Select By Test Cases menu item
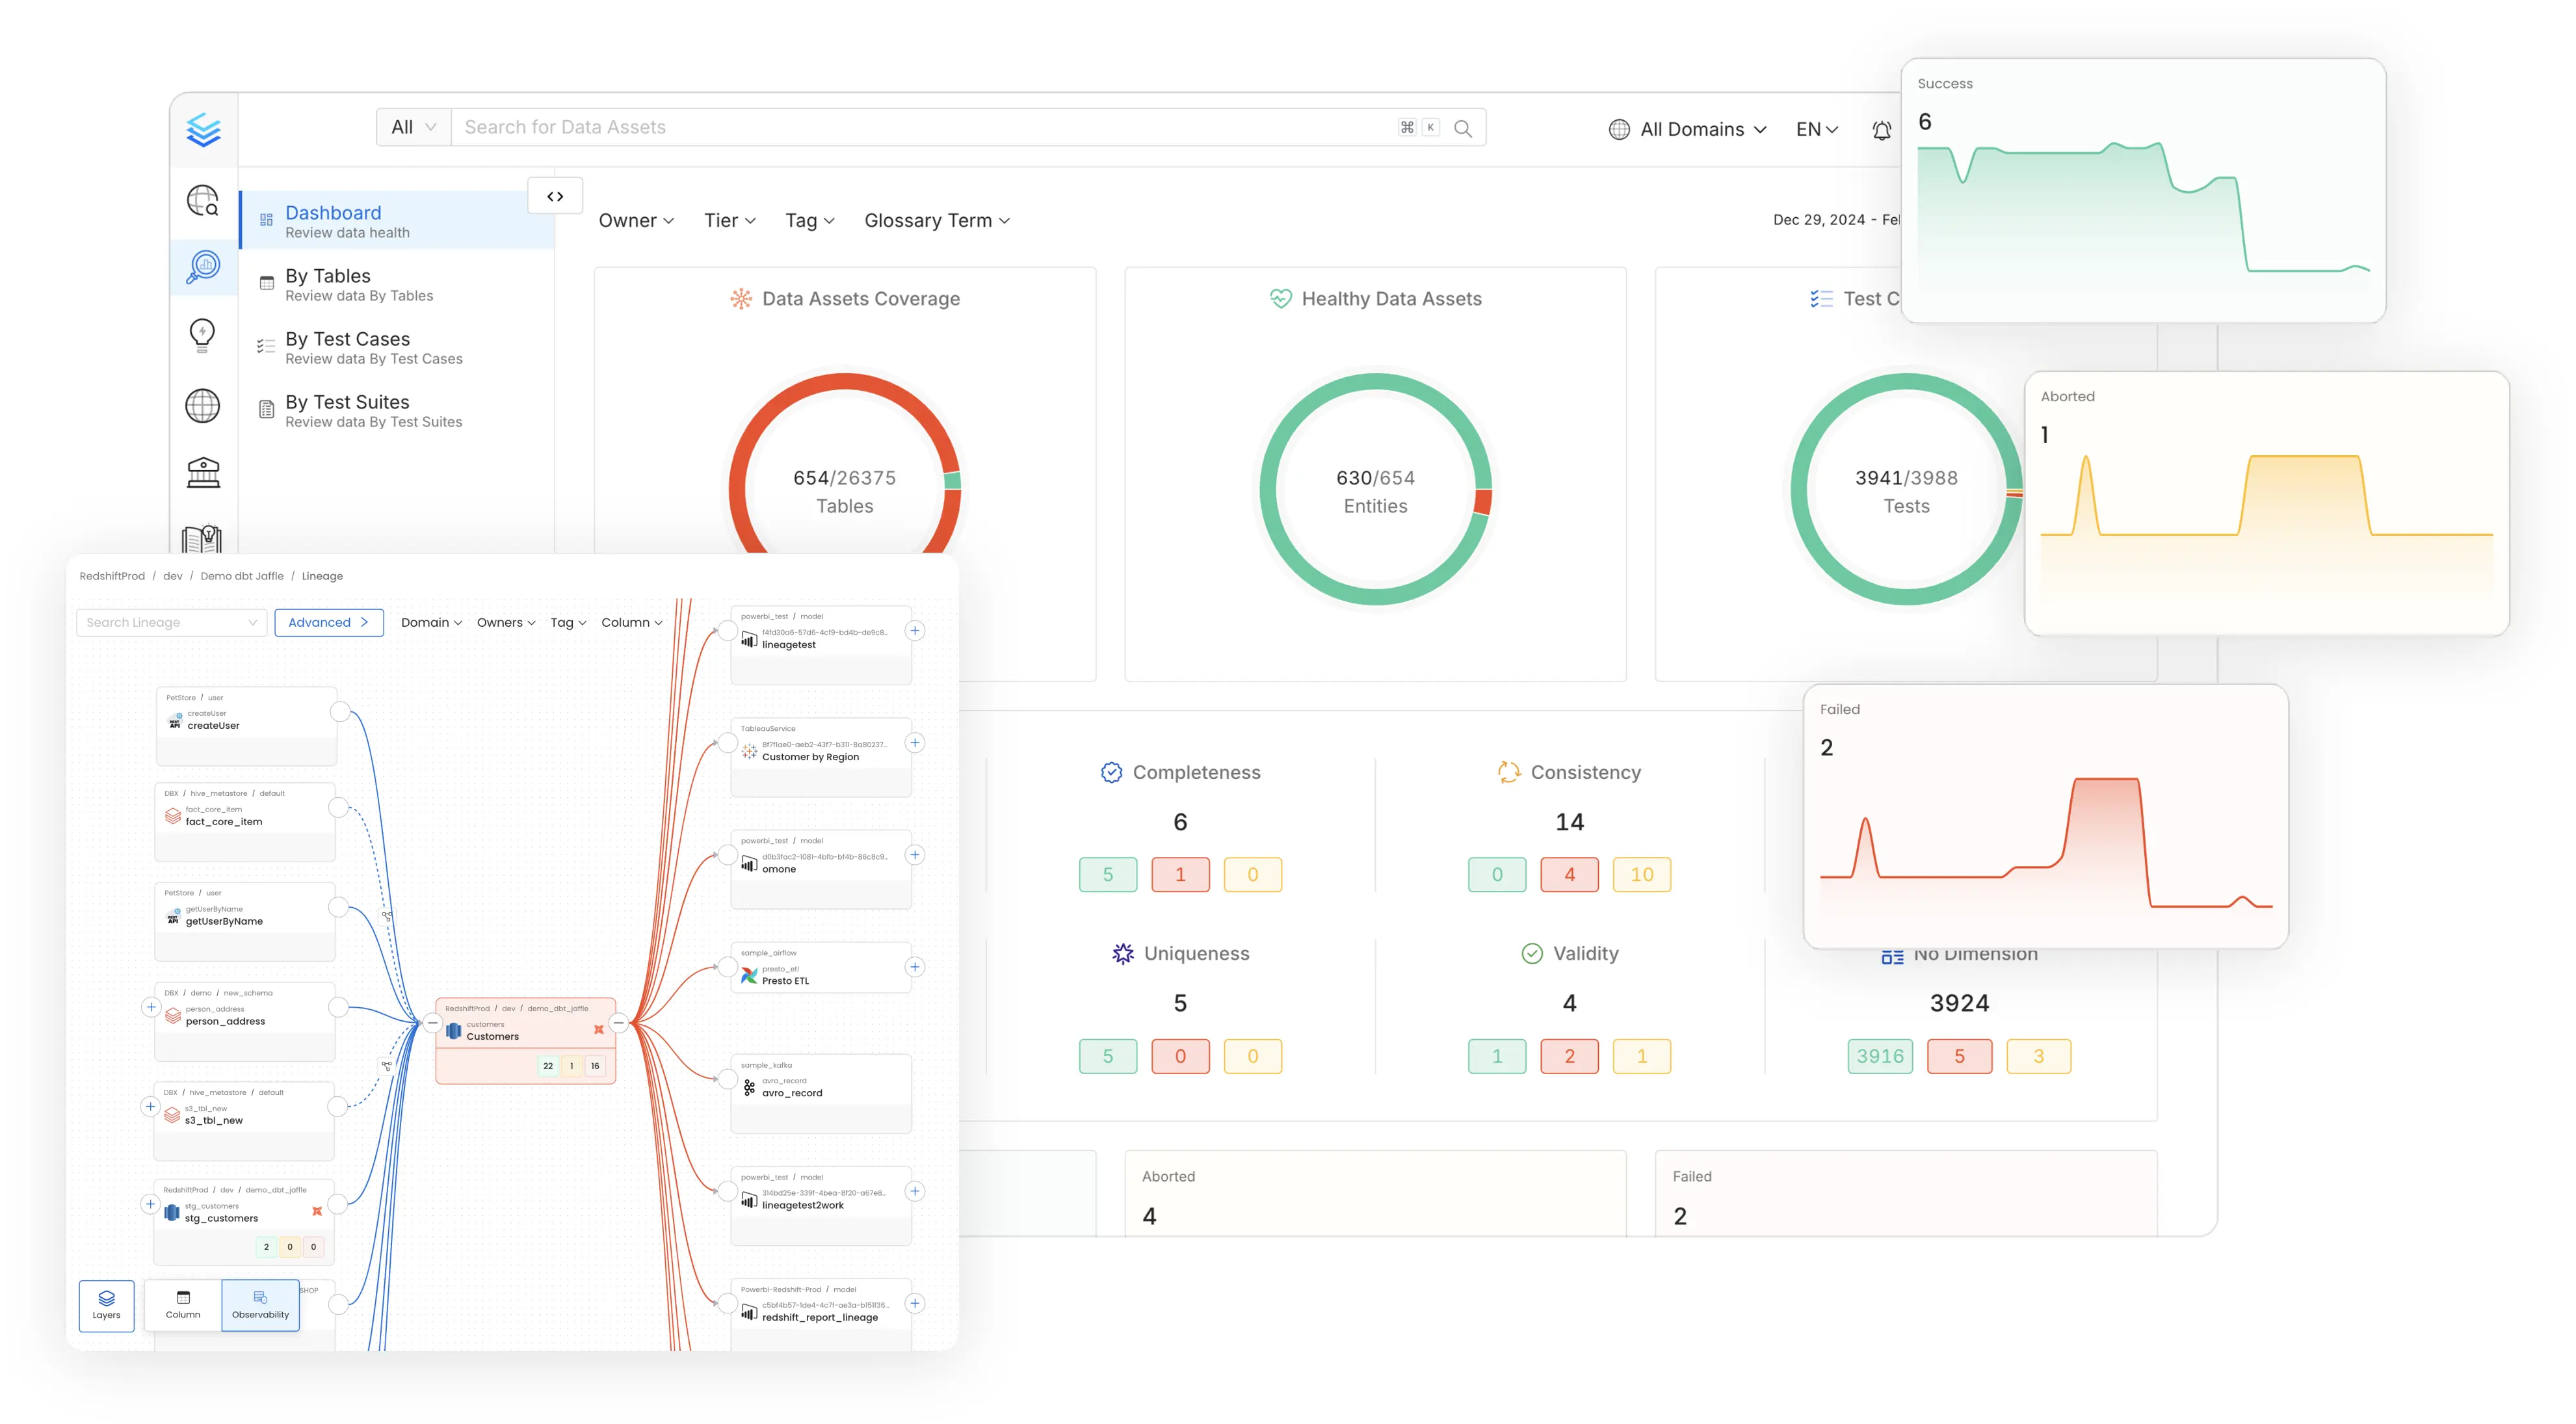The width and height of the screenshot is (2576, 1424). pos(347,347)
